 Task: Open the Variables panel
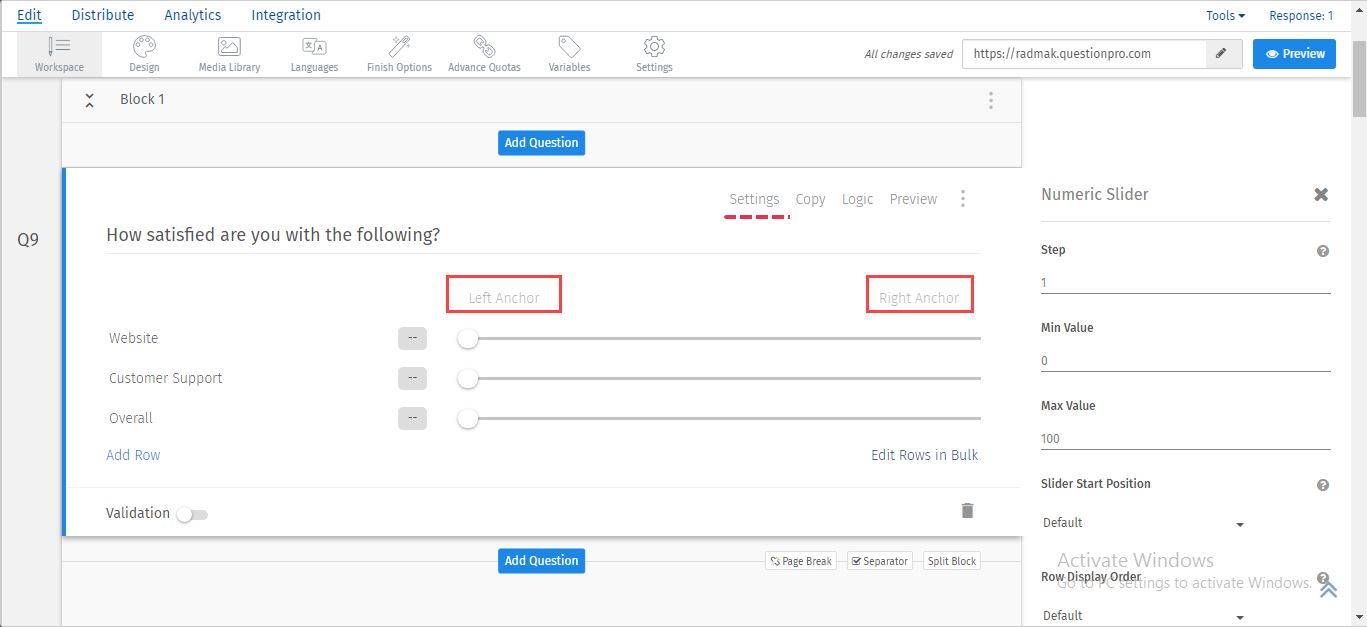click(569, 53)
